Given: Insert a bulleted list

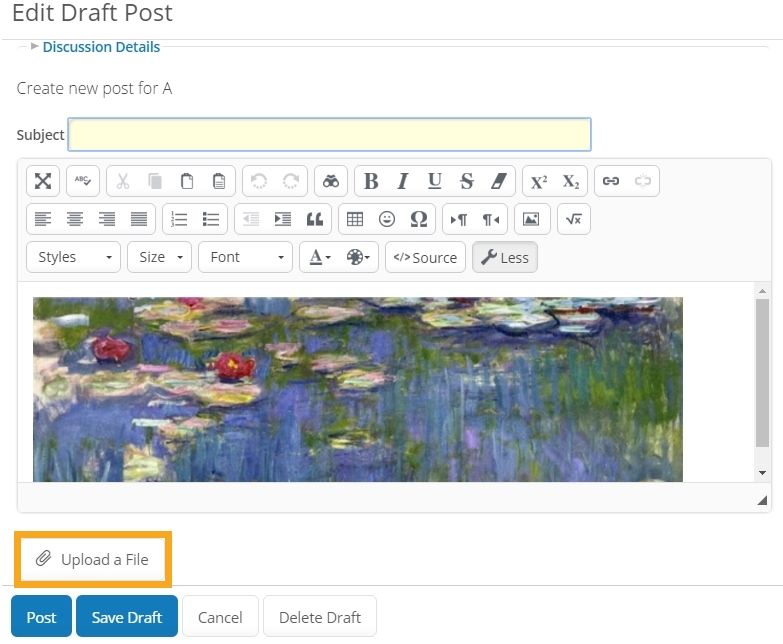Looking at the screenshot, I should pyautogui.click(x=211, y=219).
